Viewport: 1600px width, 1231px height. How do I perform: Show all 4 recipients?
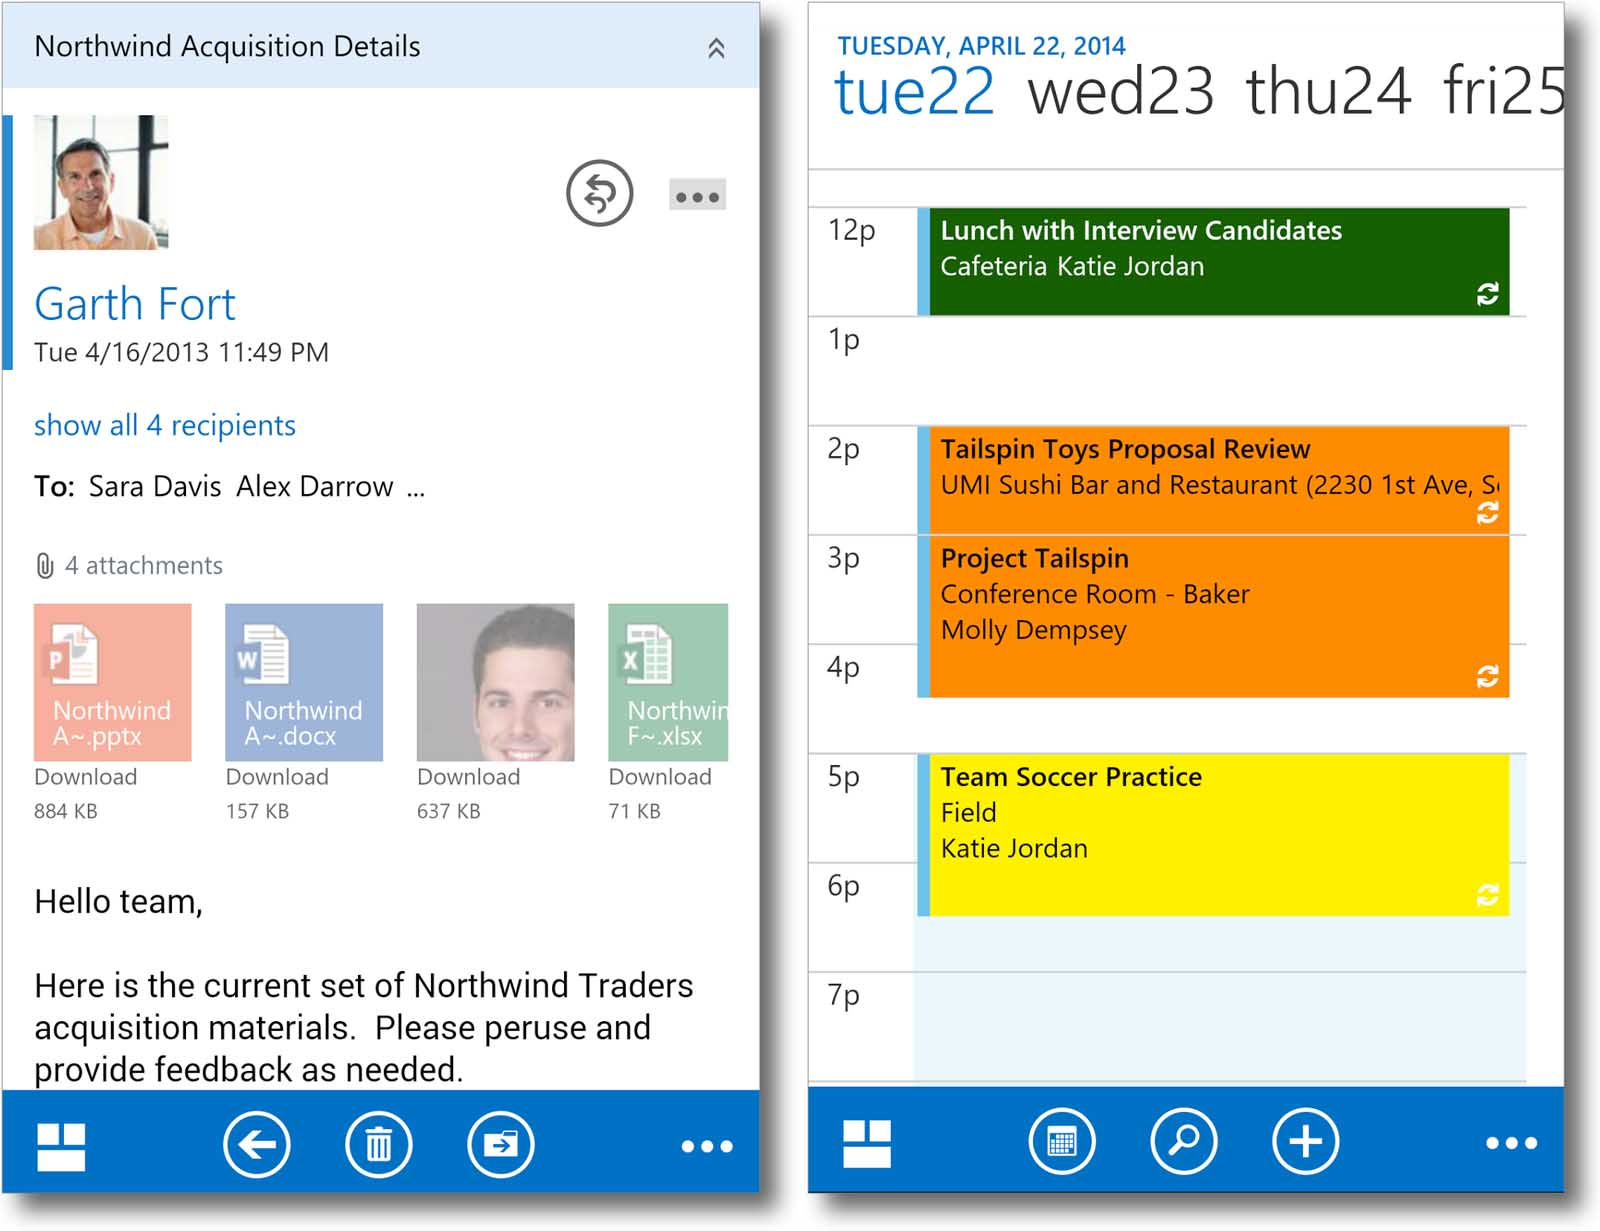(165, 425)
